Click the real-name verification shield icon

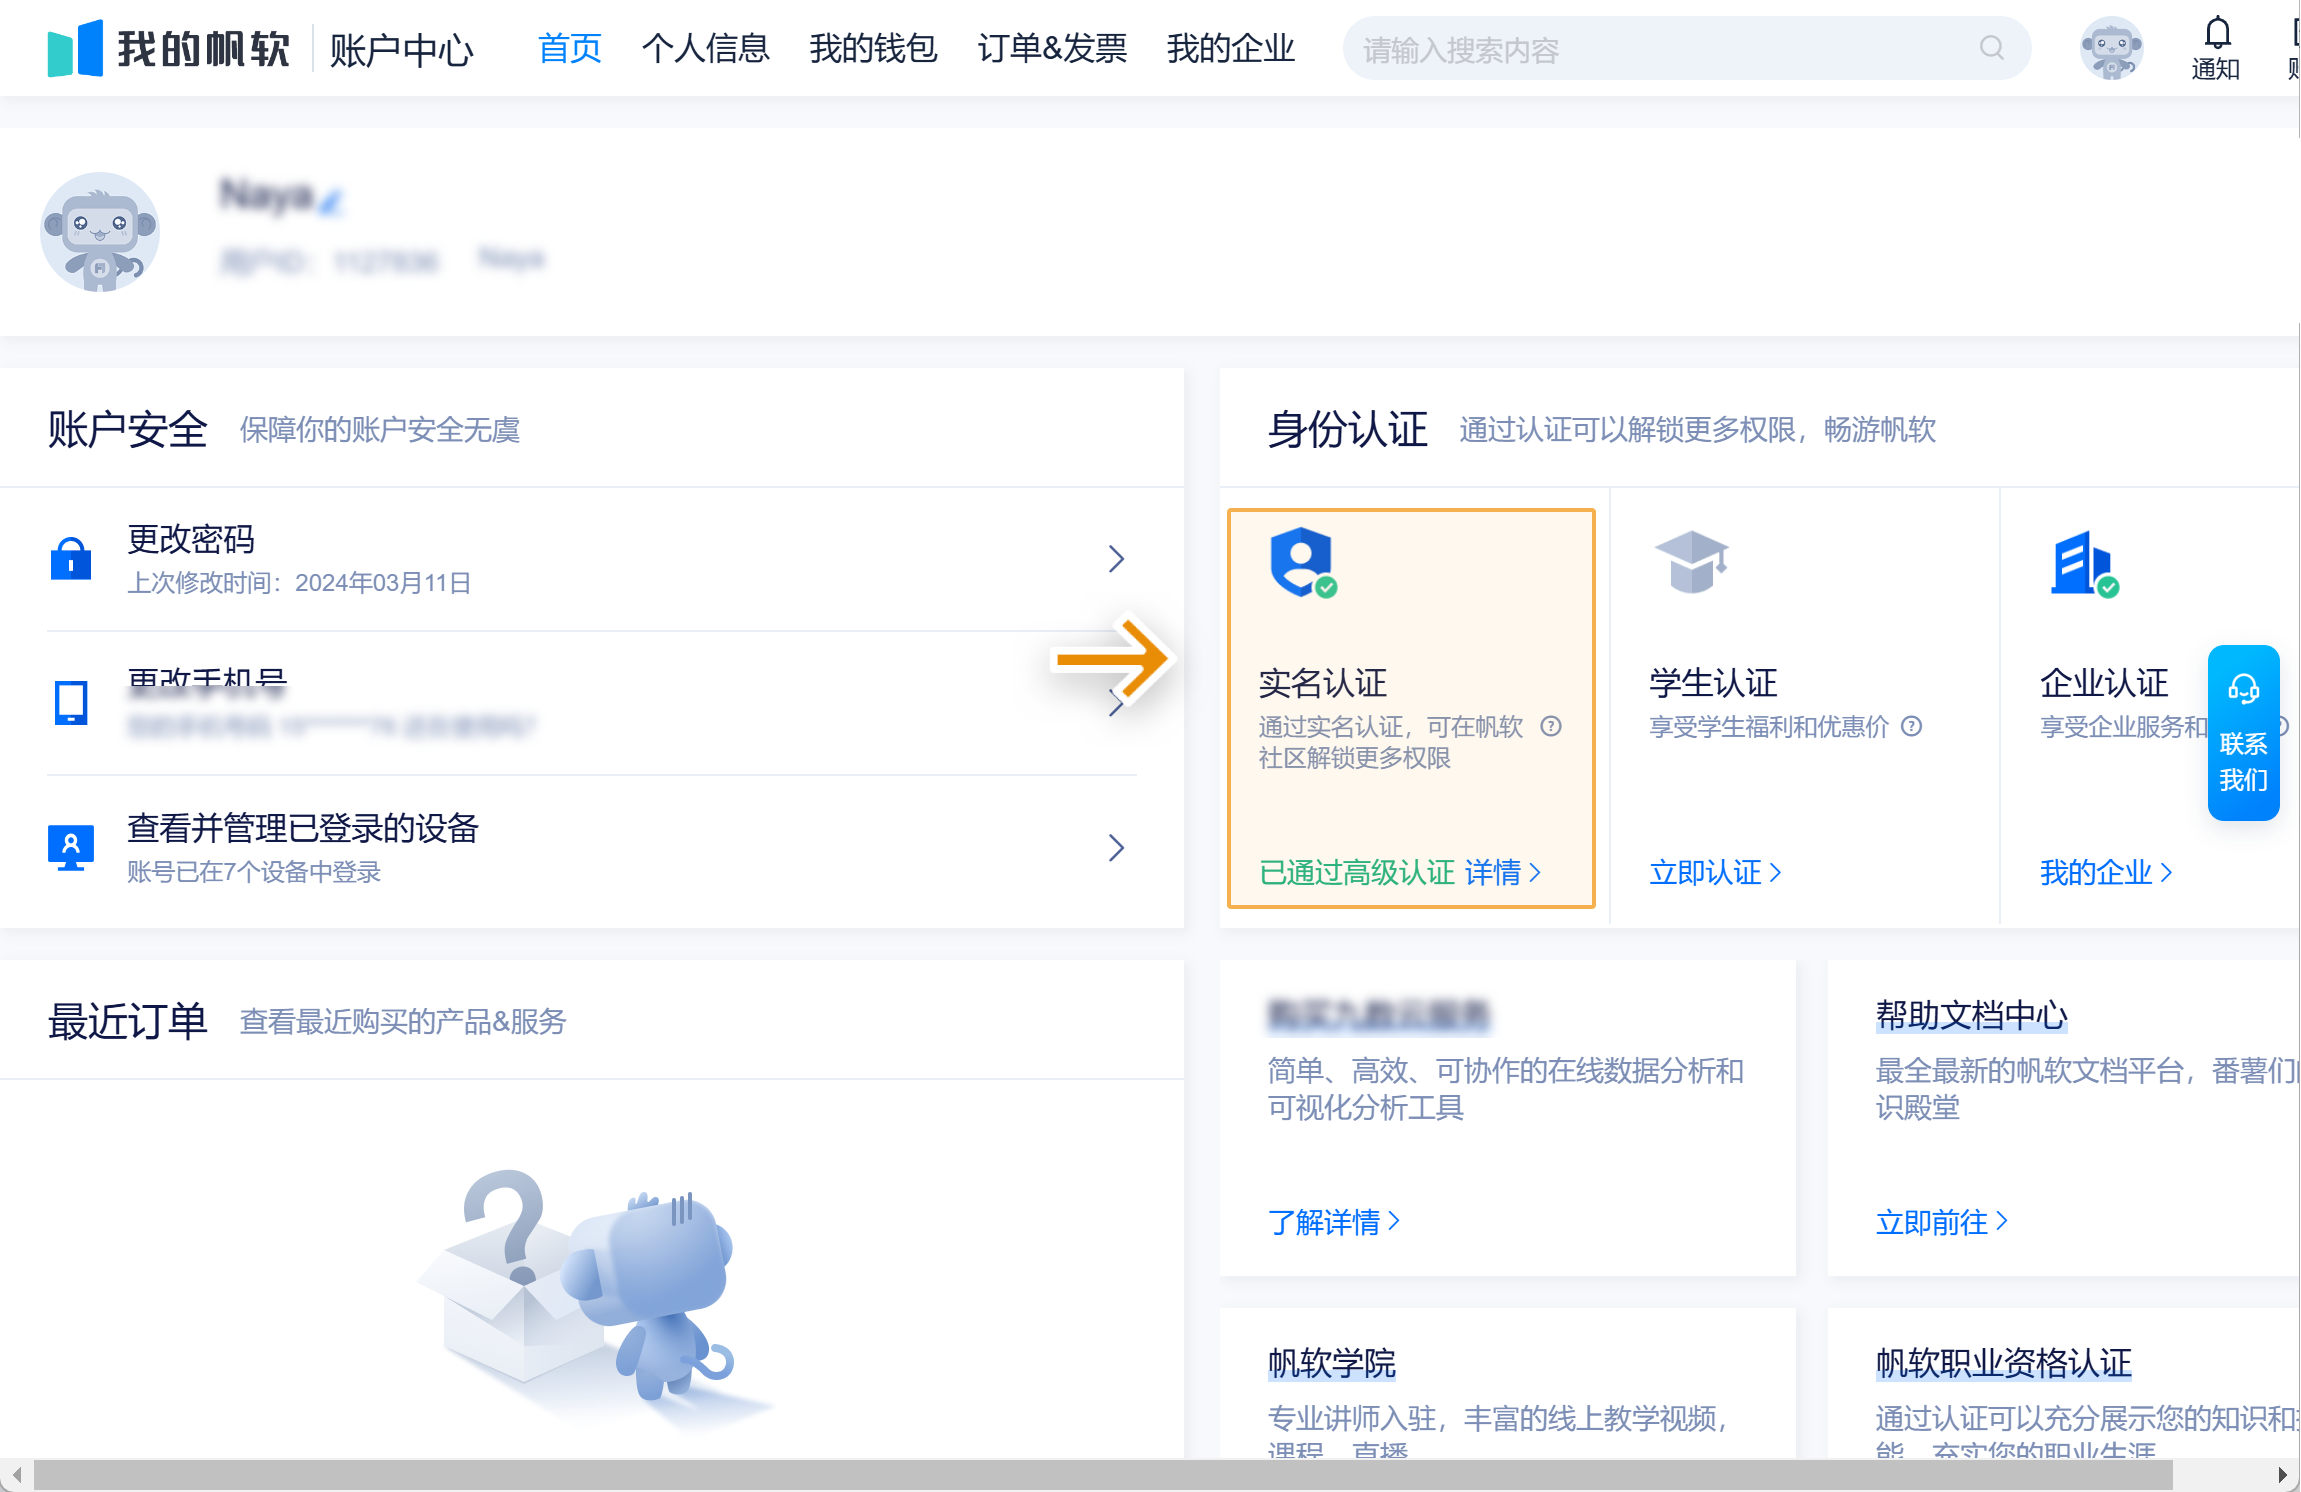point(1302,562)
